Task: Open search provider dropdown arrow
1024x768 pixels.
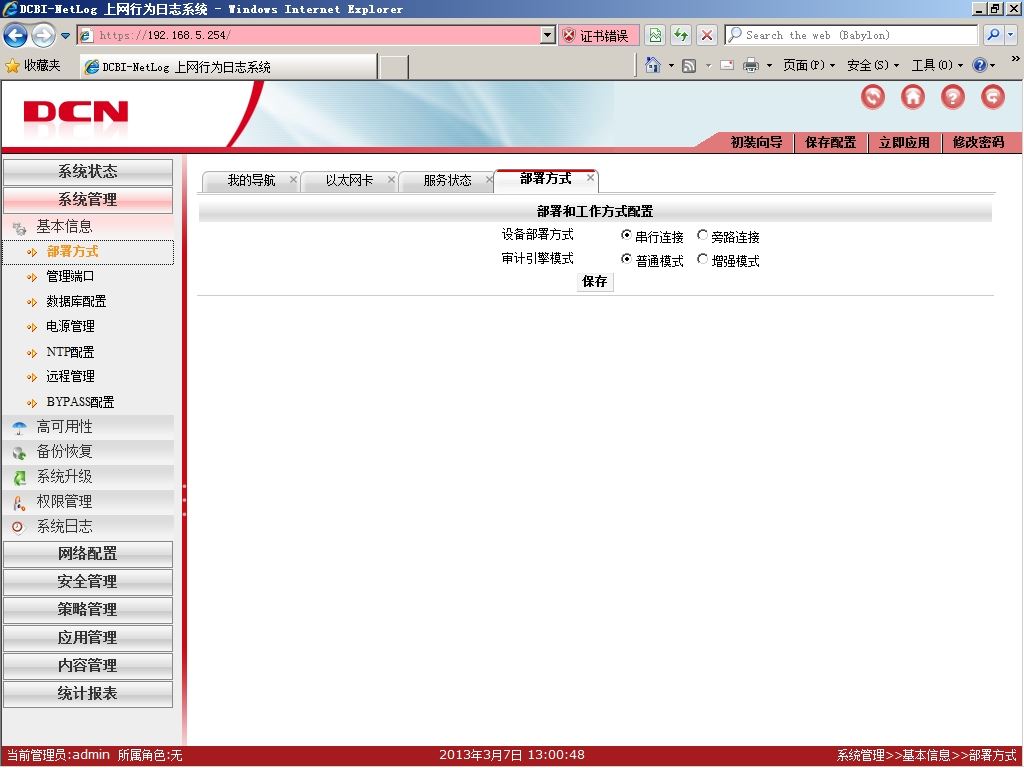Action: (x=1011, y=35)
